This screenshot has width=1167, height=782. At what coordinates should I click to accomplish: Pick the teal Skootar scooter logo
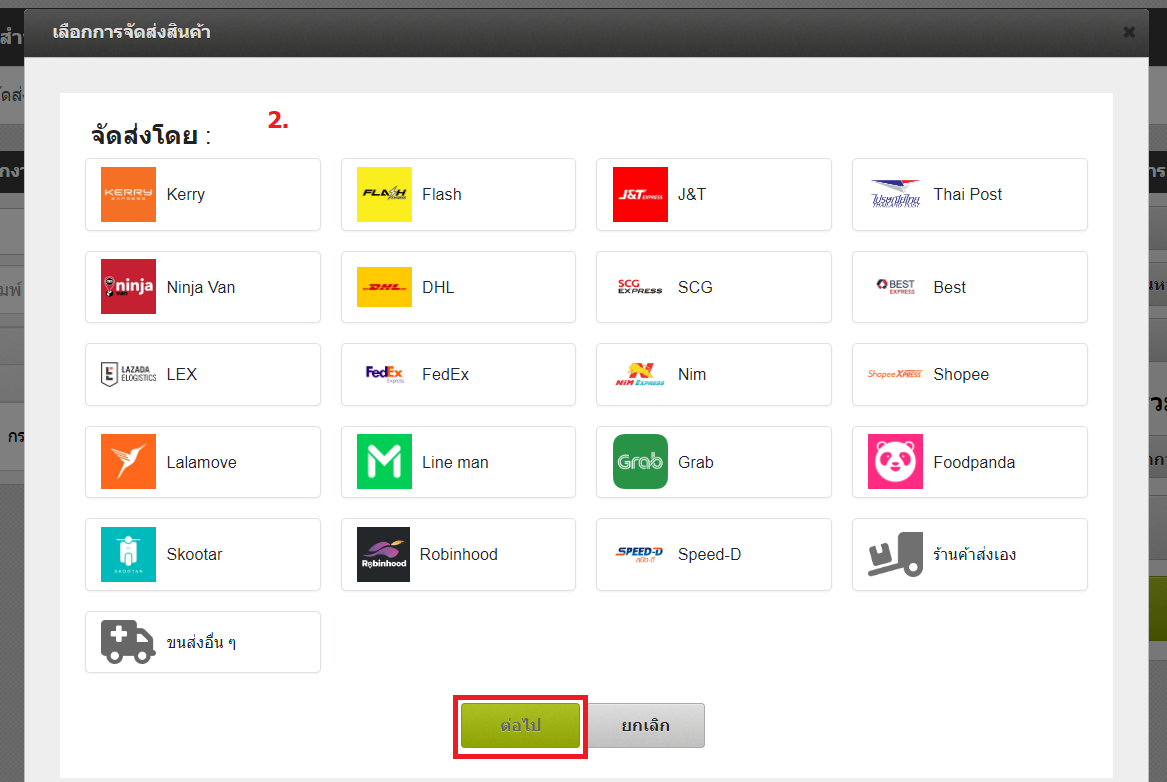(x=129, y=554)
